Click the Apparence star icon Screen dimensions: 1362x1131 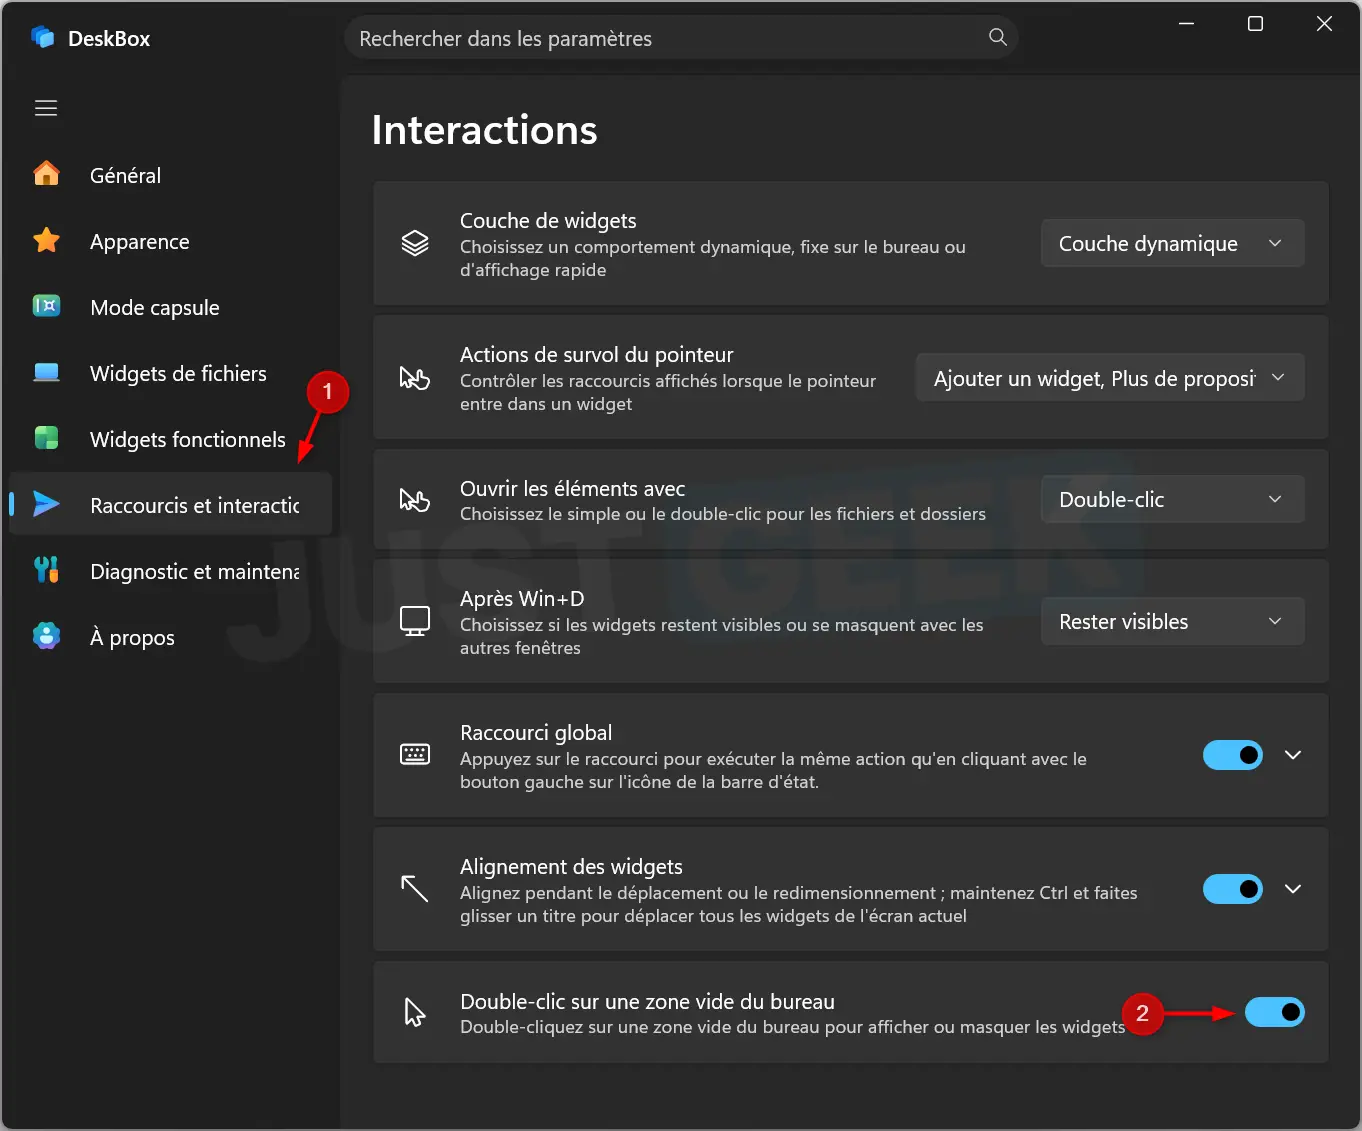tap(46, 240)
